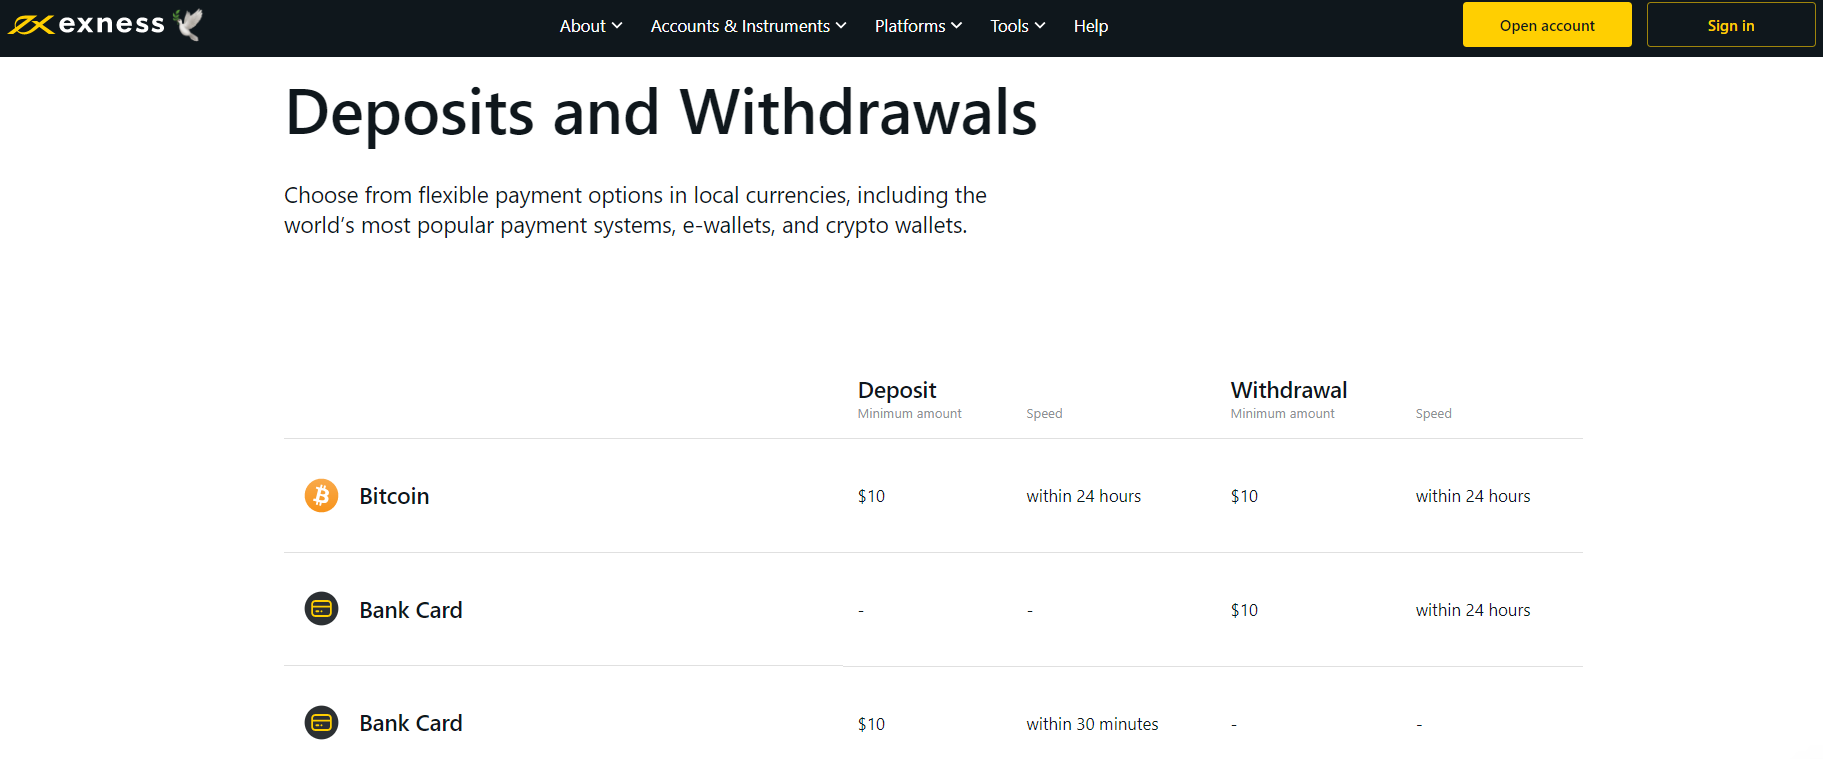Click the Deposits and Withdrawals page title

point(661,112)
